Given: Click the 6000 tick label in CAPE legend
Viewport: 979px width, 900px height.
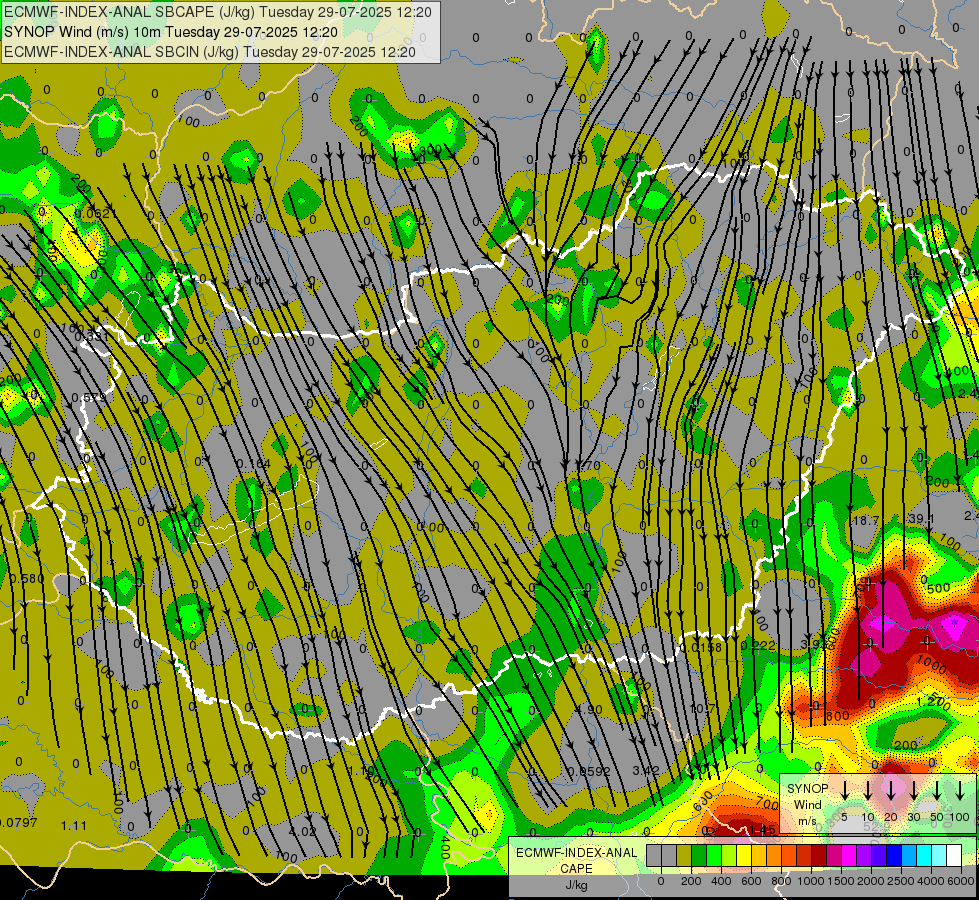Looking at the screenshot, I should [961, 881].
